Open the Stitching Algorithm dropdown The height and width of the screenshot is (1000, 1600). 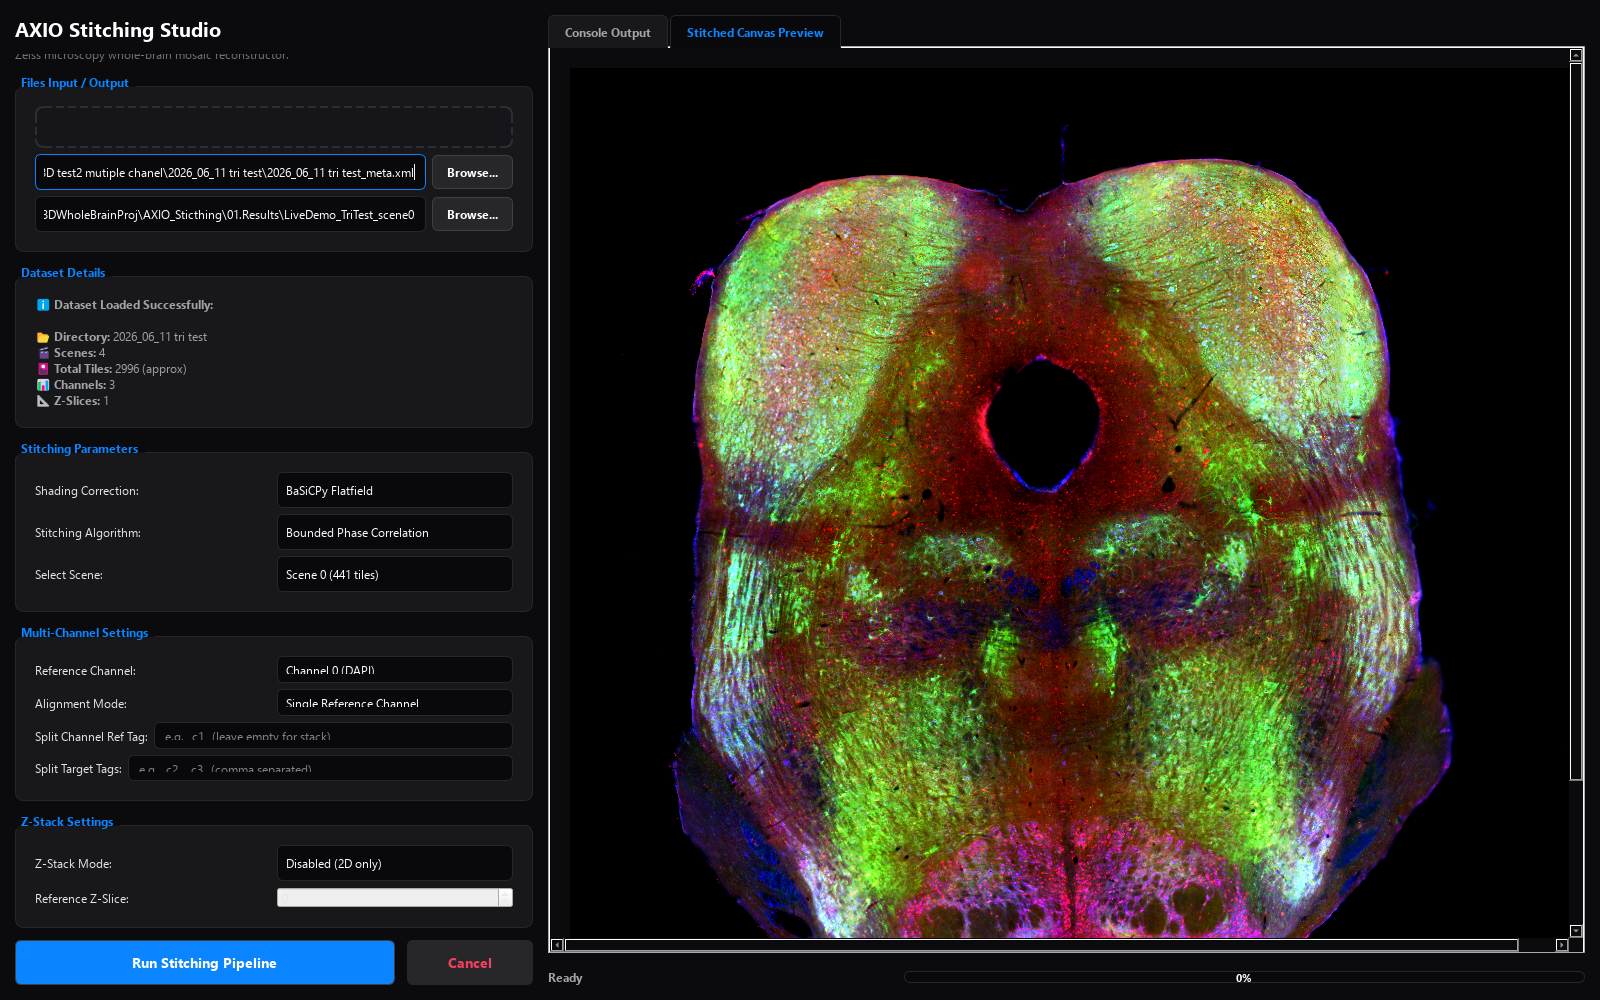[x=394, y=532]
